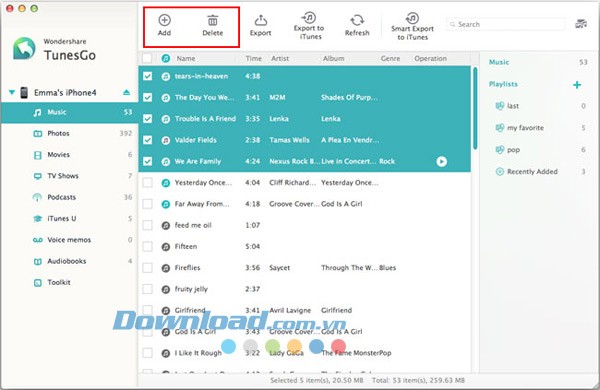
Task: Click artist Saycet in Fireflies row
Action: (x=280, y=268)
